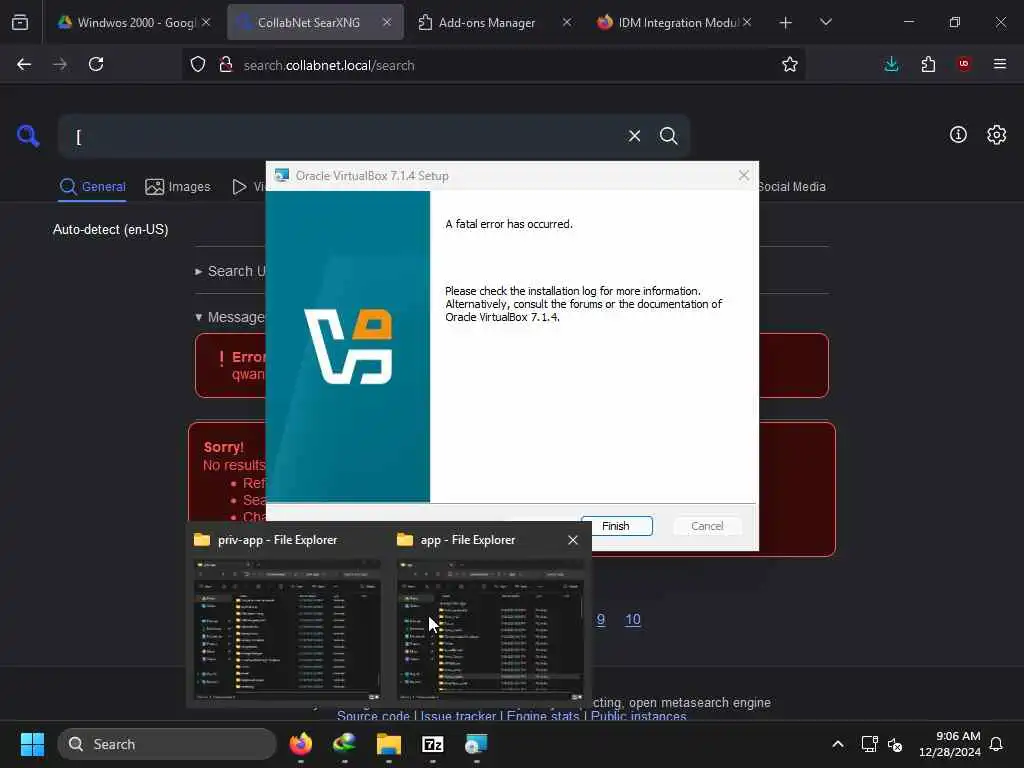
Task: Open the Auto-detect language selector
Action: [x=110, y=230]
